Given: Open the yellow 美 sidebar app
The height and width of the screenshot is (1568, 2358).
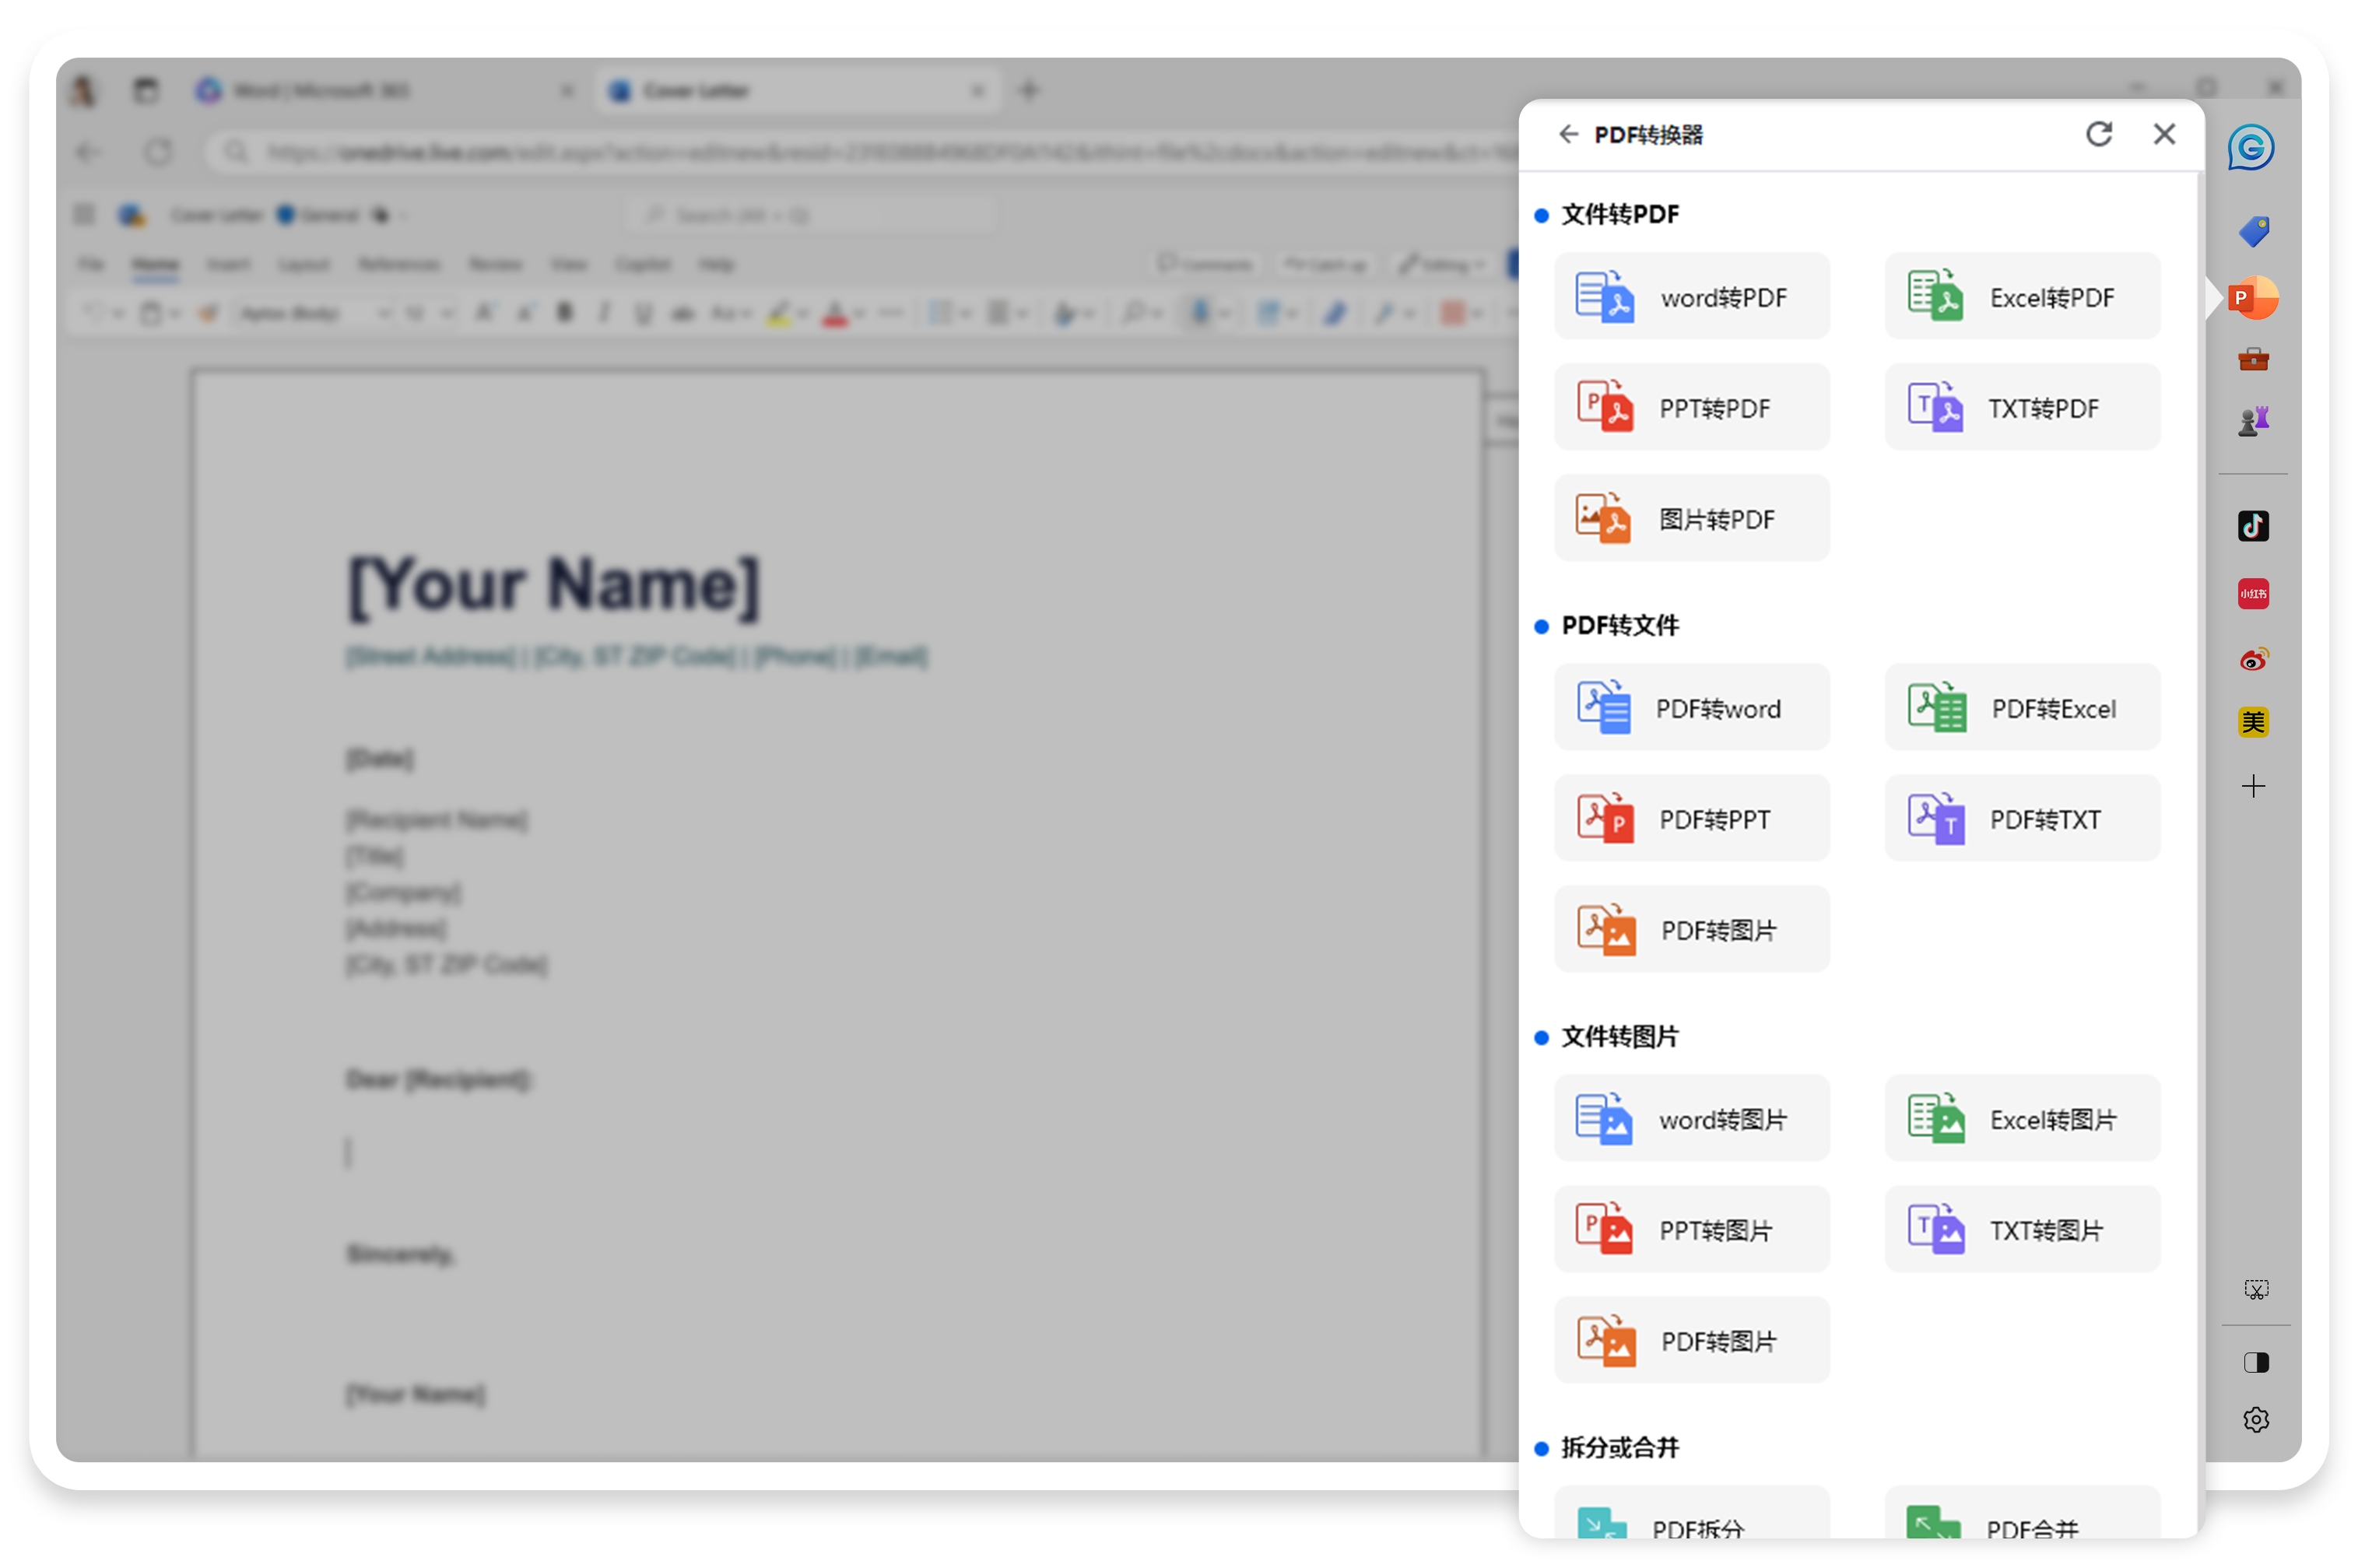Looking at the screenshot, I should [x=2252, y=722].
